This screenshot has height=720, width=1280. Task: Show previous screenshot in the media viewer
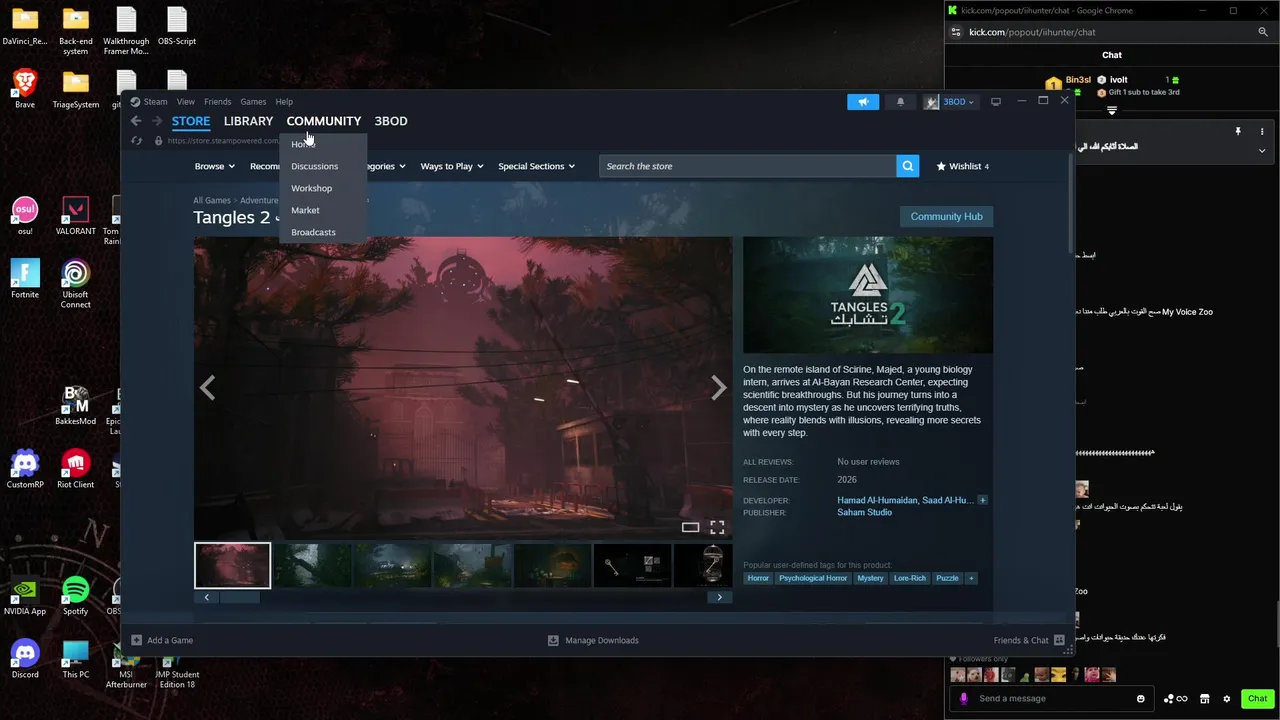(207, 388)
